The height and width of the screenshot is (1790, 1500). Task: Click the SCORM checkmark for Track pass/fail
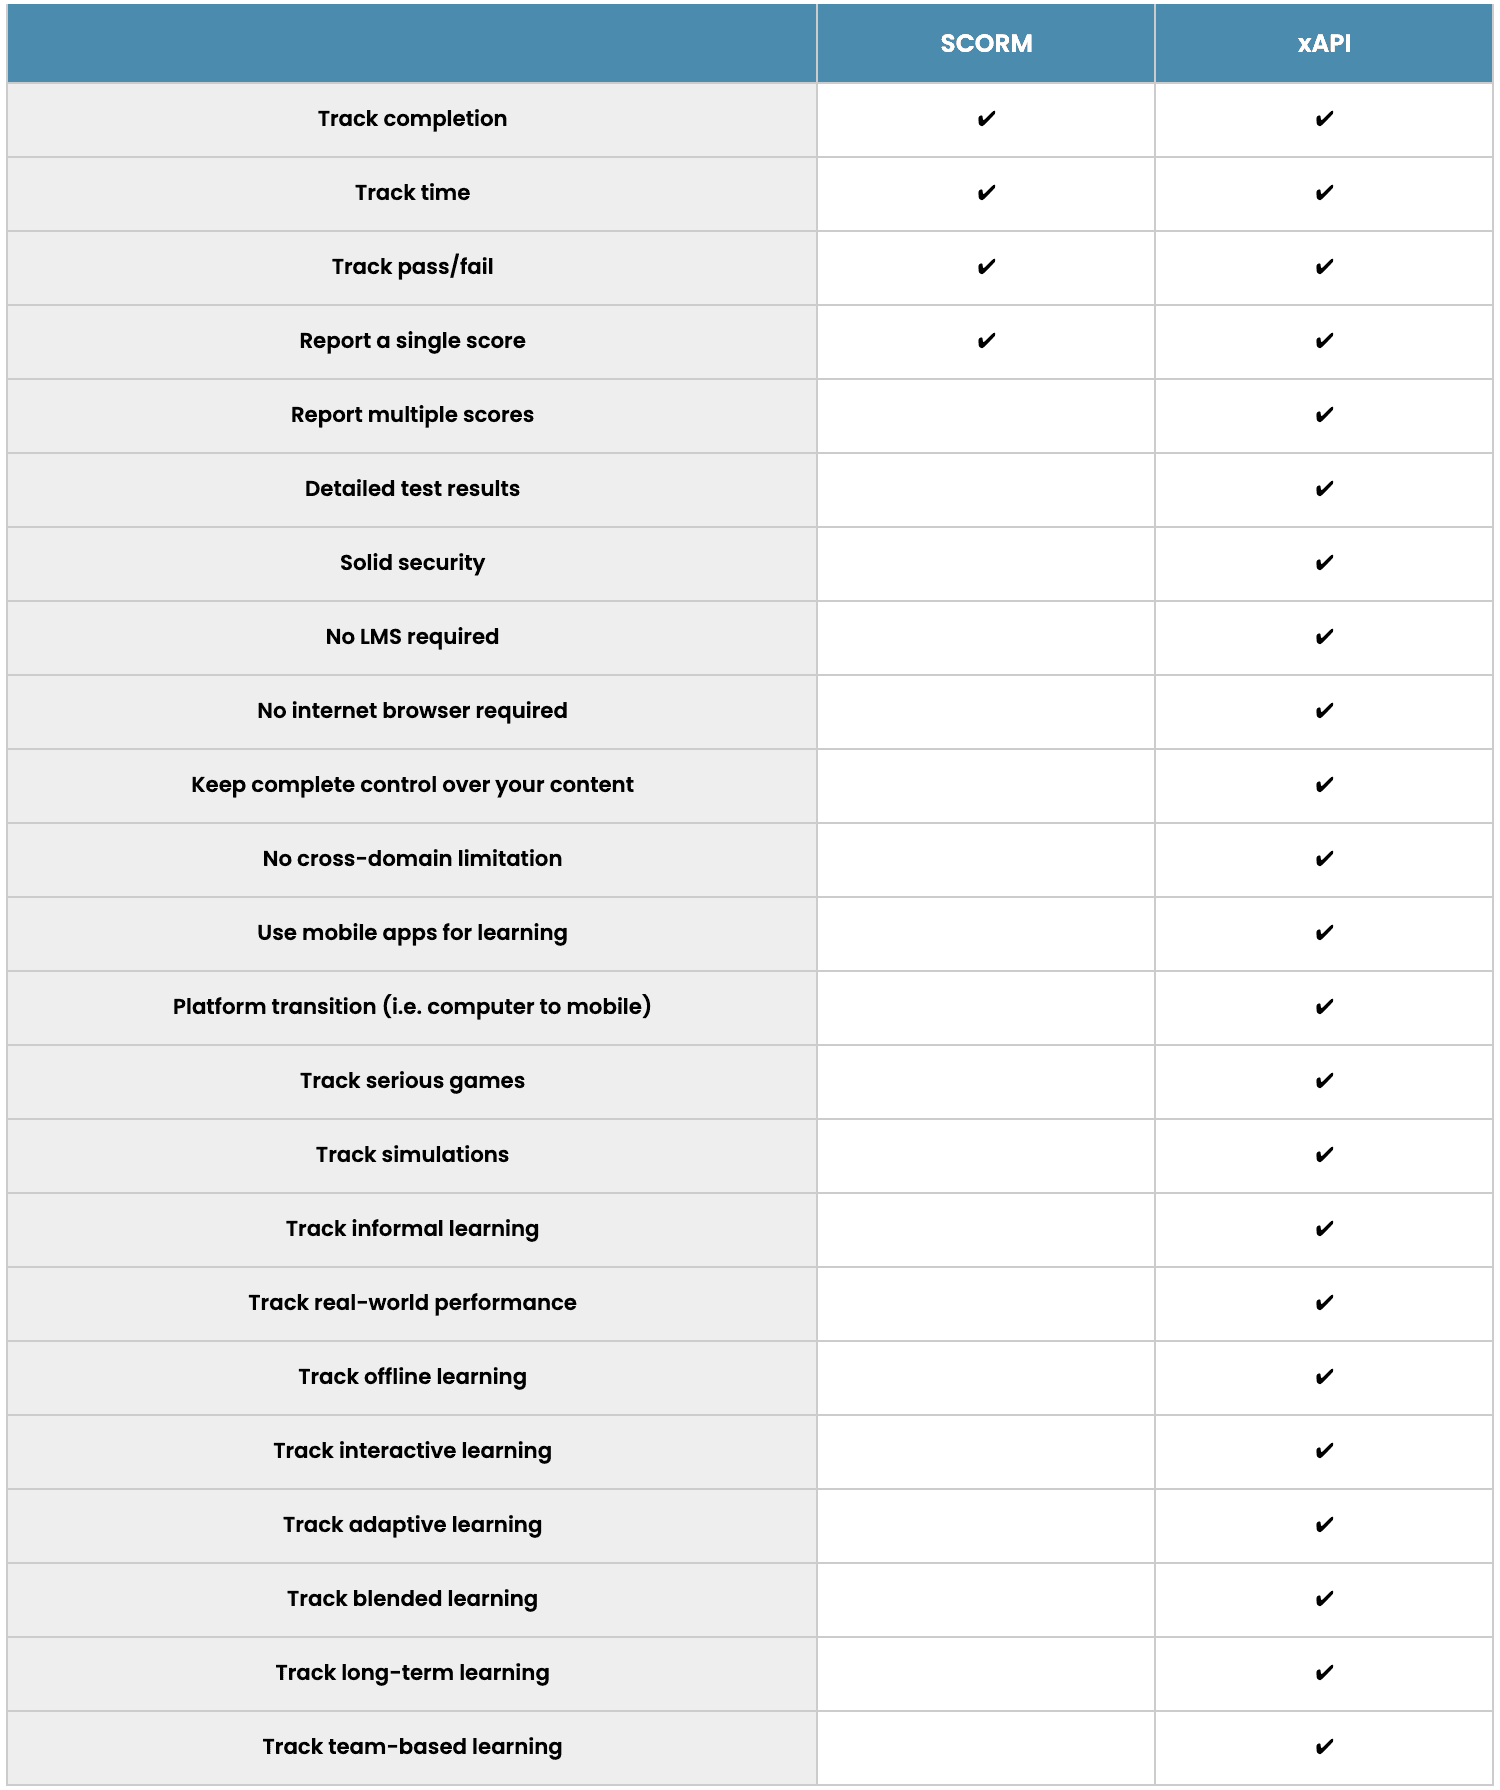coord(986,267)
